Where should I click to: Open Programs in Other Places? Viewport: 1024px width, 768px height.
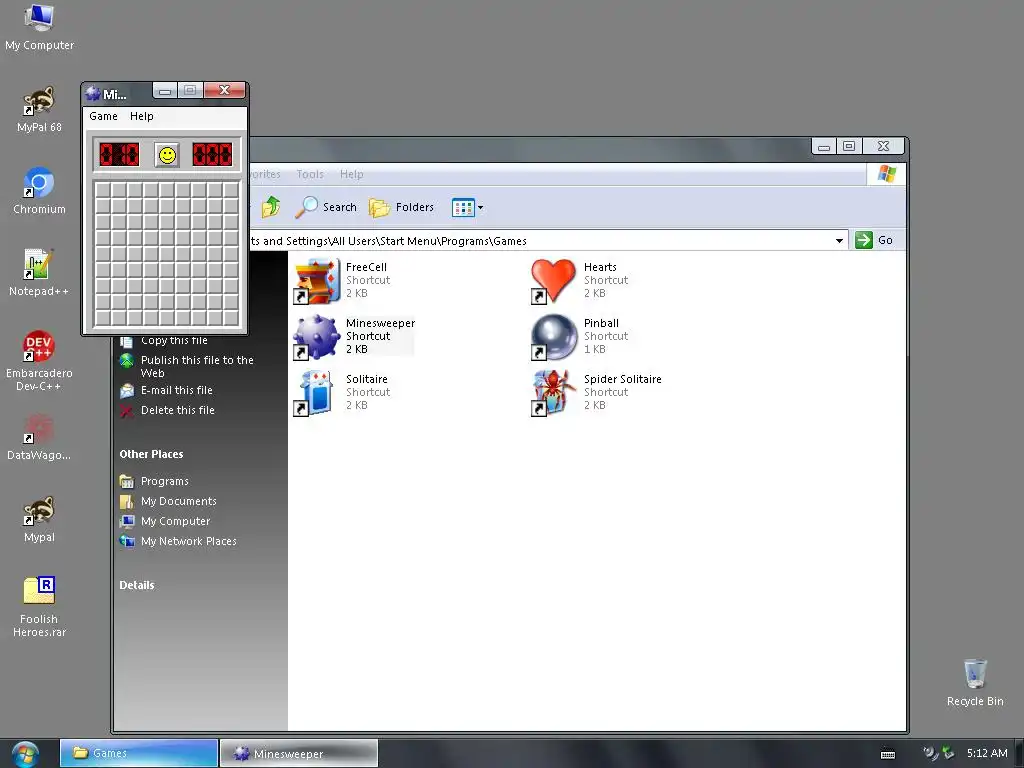coord(165,481)
